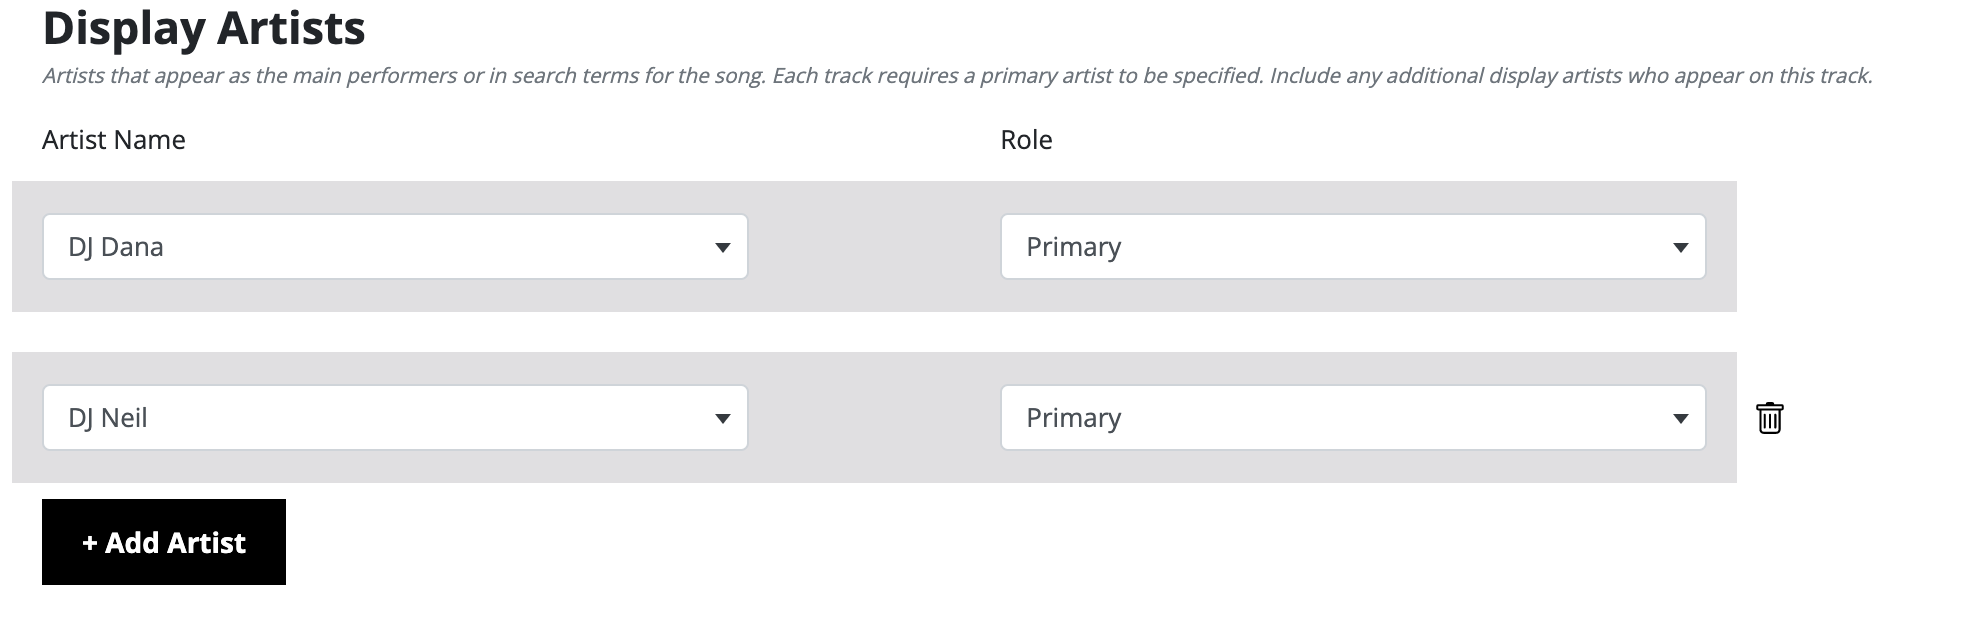Select the DJ Dana text in first row
Image resolution: width=1988 pixels, height=626 pixels.
pyautogui.click(x=116, y=247)
